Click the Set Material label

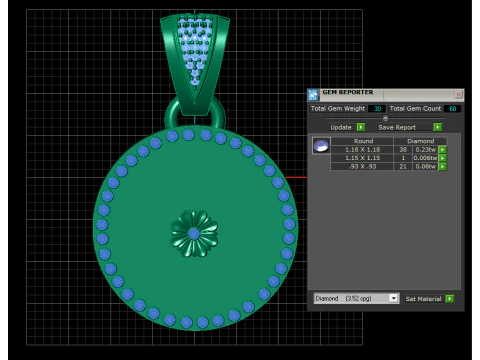point(423,299)
